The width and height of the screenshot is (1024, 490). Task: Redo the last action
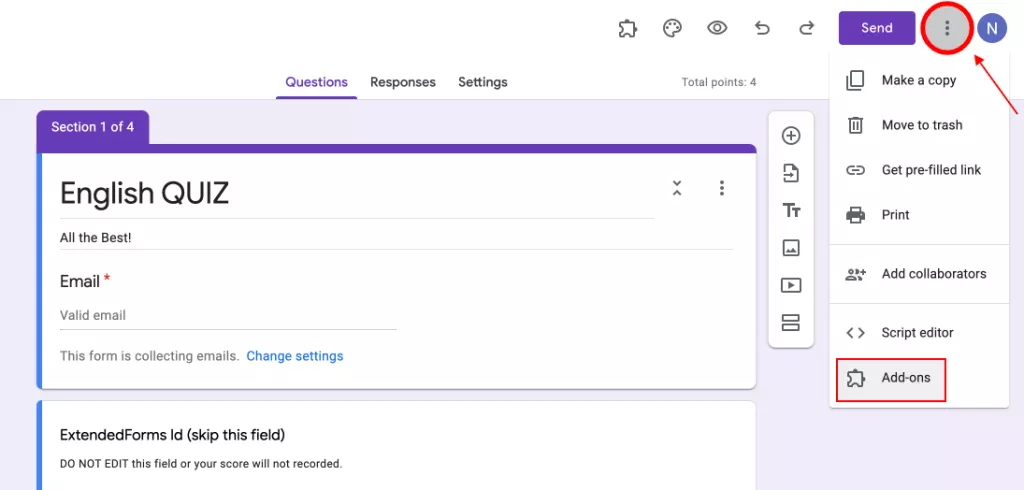pos(807,28)
